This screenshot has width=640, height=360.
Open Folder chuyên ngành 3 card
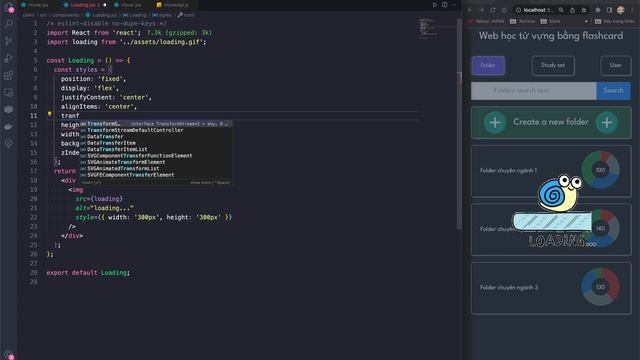(x=551, y=288)
